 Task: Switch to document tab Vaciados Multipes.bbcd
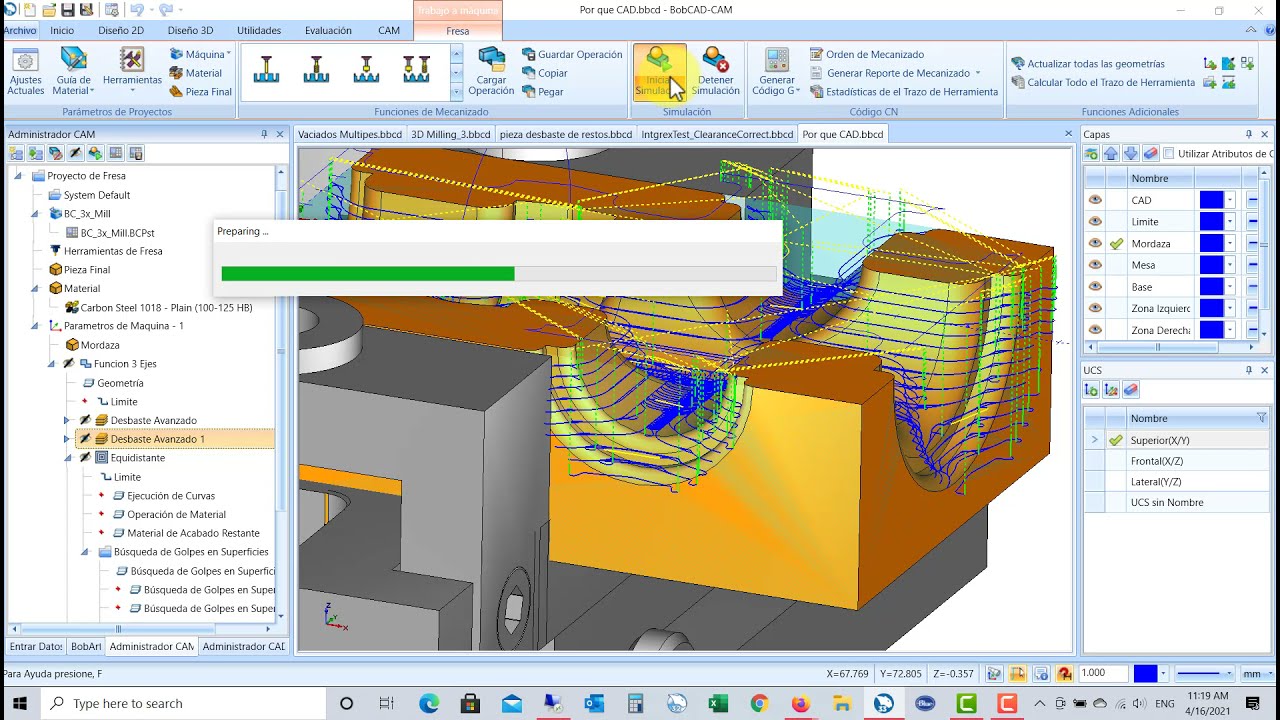[x=350, y=134]
